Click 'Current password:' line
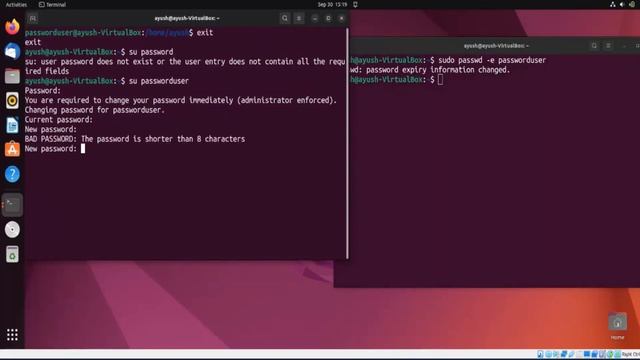Screen dimensions: 640x360 pyautogui.click(x=59, y=120)
